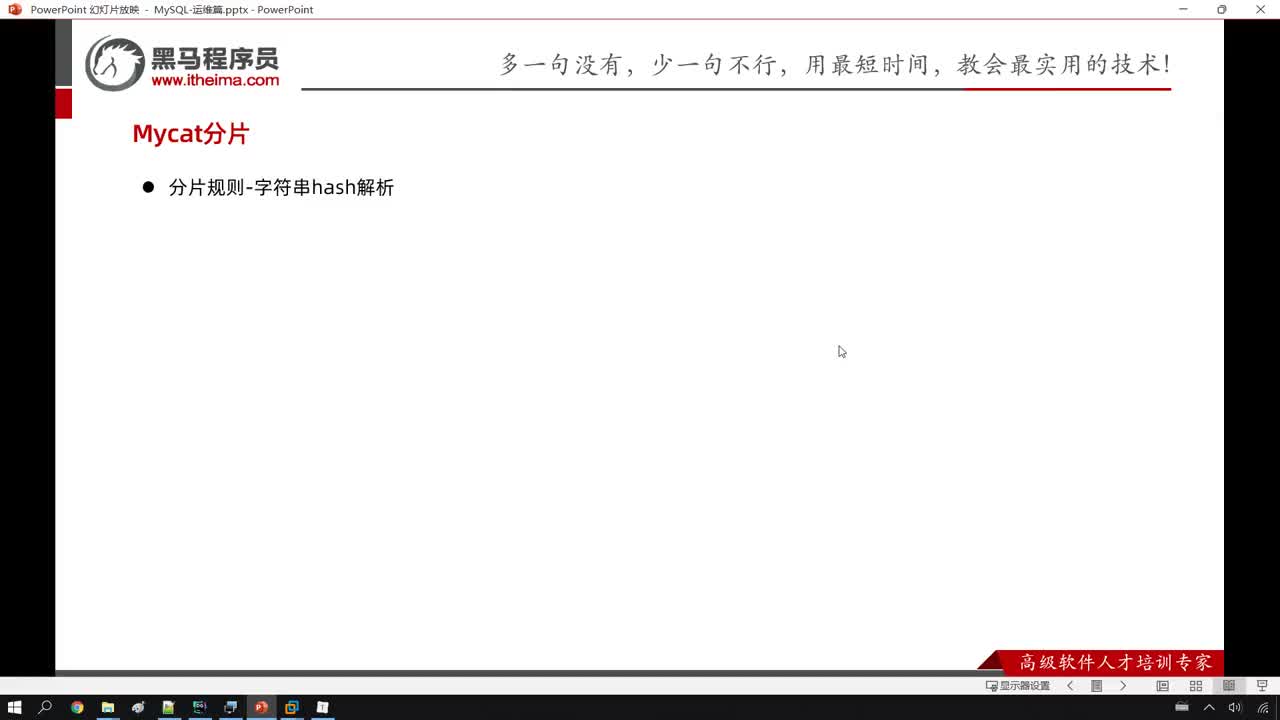
Task: Close the PowerPoint window
Action: (x=1260, y=9)
